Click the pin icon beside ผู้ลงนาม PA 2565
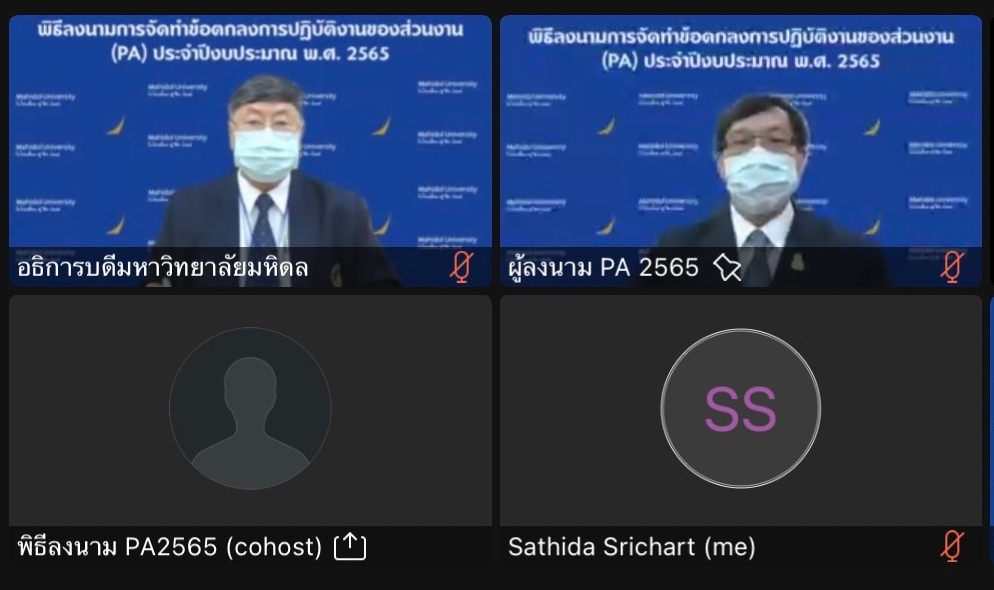The height and width of the screenshot is (590, 994). click(x=726, y=267)
